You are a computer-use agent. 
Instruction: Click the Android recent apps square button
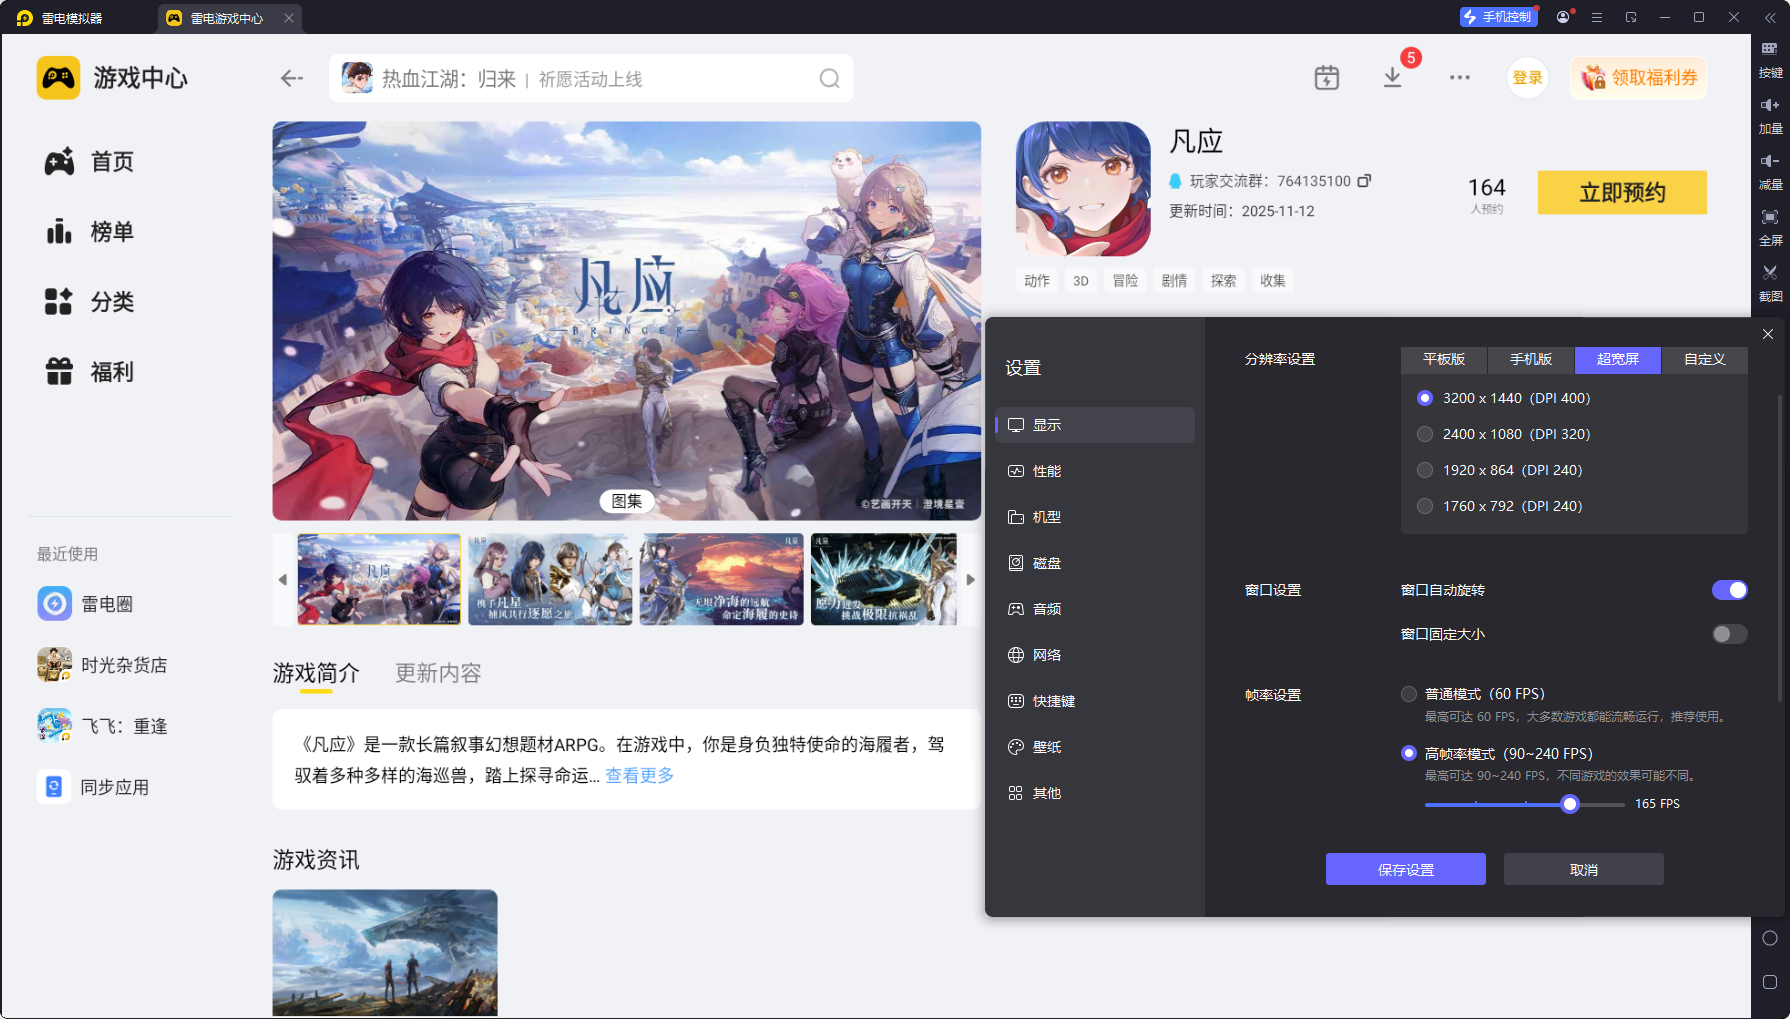point(1770,982)
